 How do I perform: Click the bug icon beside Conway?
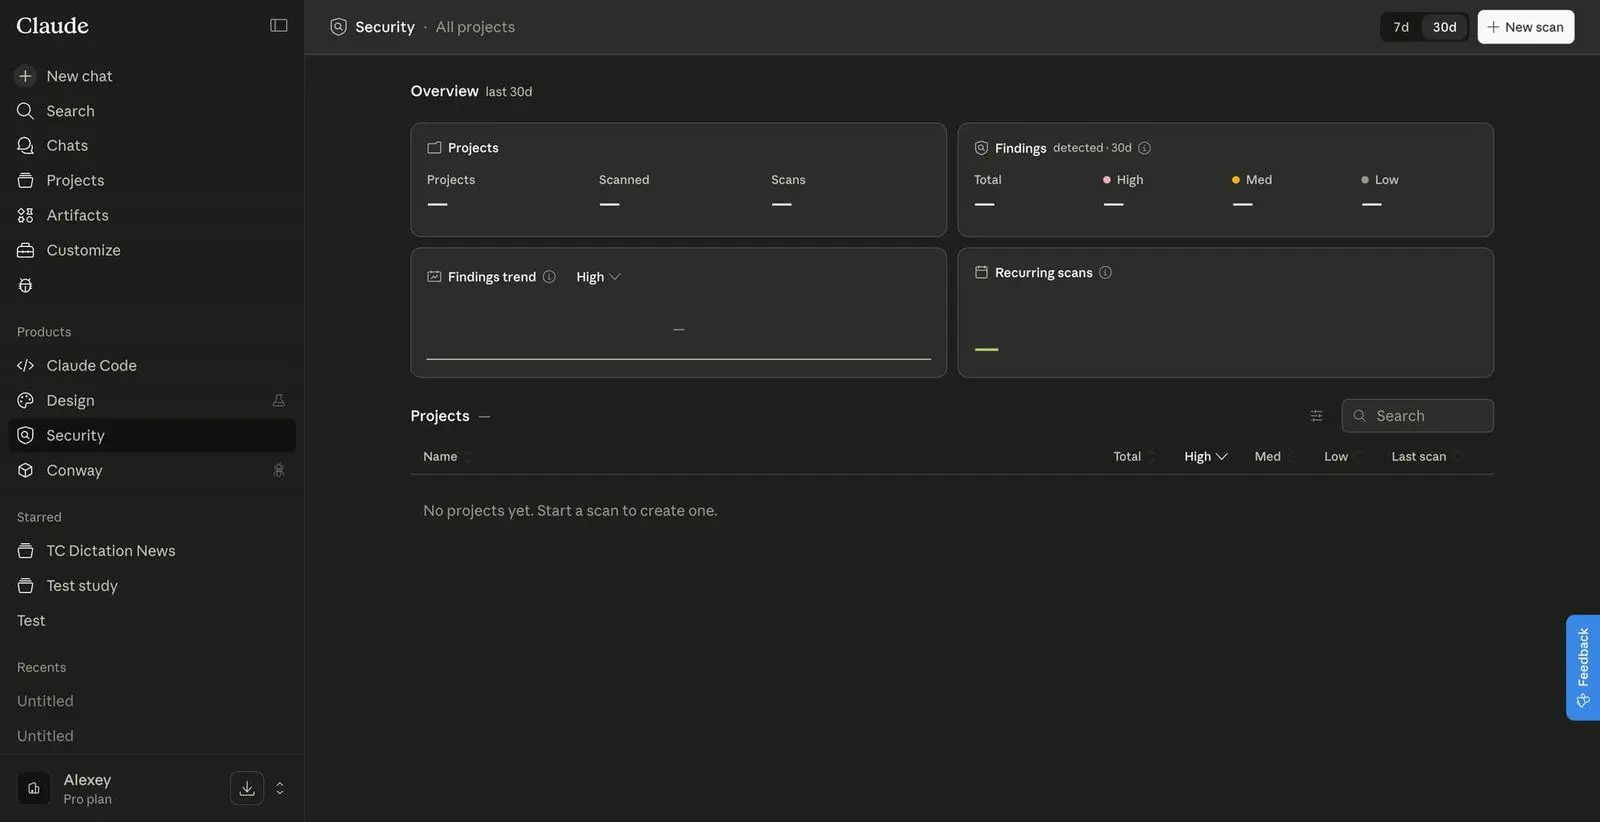coord(279,471)
